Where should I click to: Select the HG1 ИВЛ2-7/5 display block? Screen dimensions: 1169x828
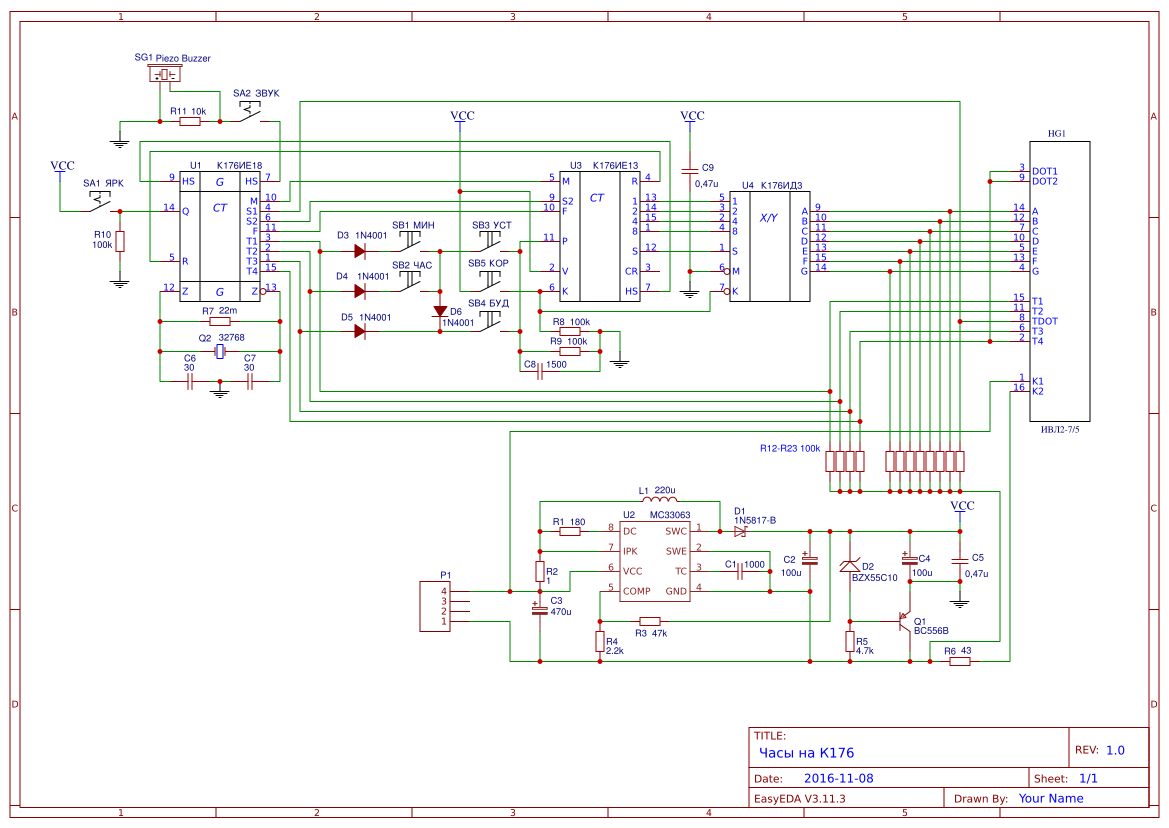tap(1059, 281)
